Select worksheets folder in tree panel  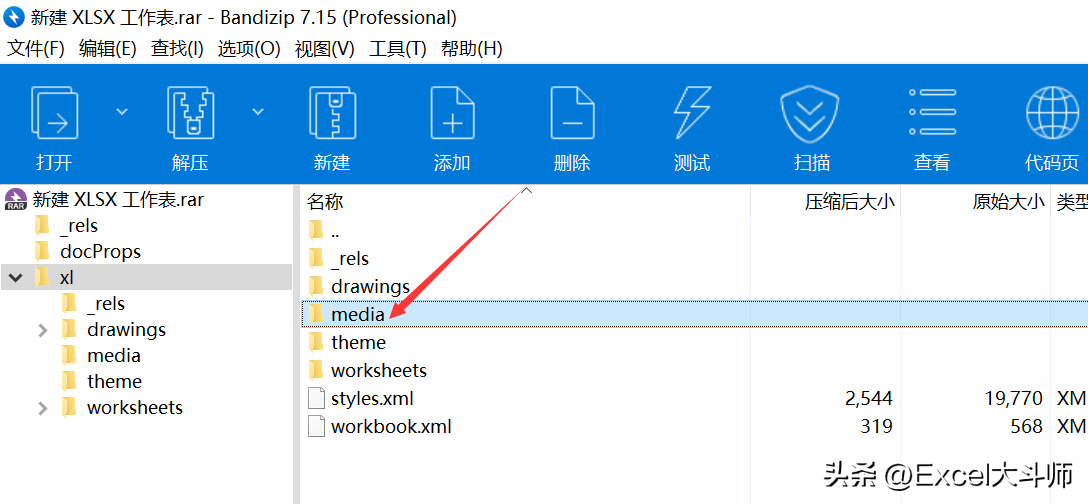click(x=135, y=408)
